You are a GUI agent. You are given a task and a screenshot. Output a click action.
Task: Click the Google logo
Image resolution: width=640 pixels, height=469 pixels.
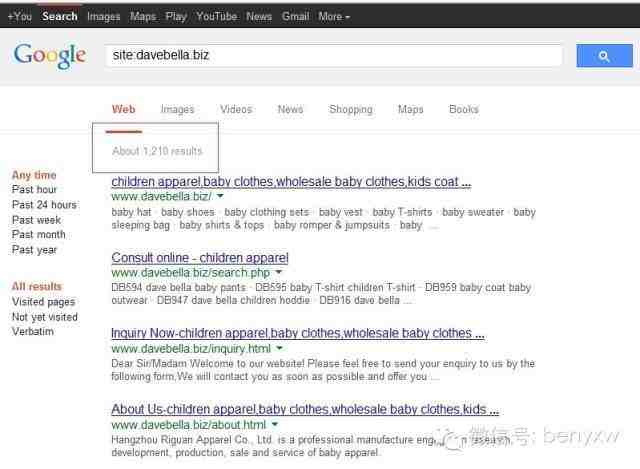click(x=50, y=56)
